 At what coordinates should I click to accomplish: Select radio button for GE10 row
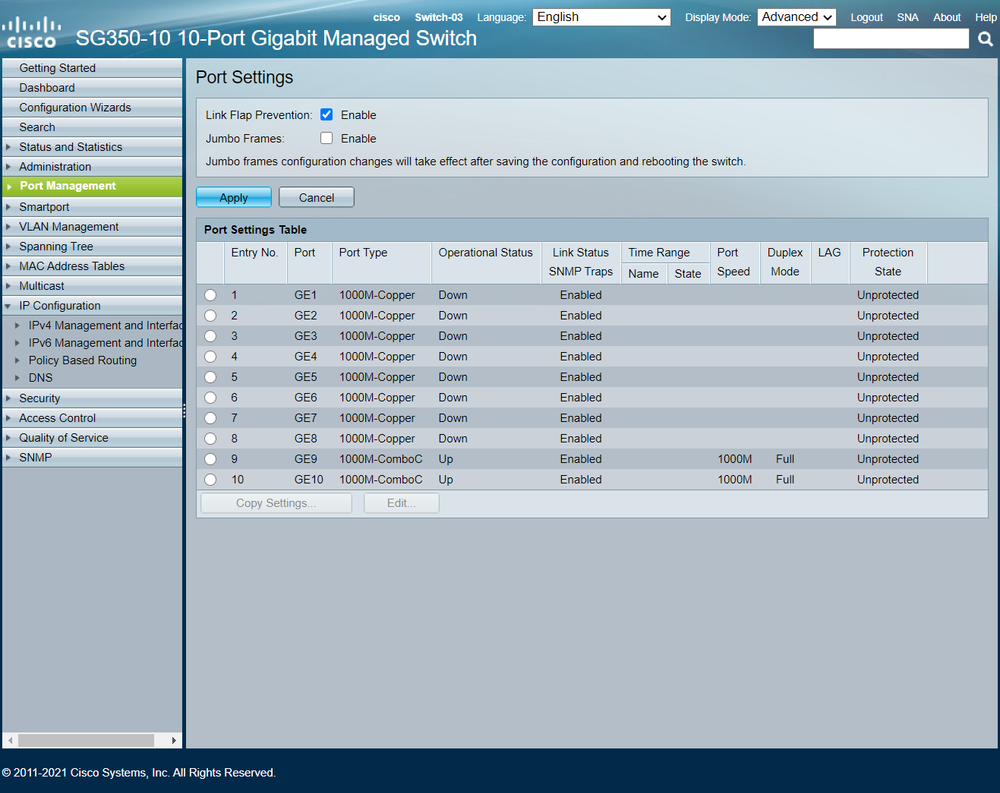coord(210,480)
